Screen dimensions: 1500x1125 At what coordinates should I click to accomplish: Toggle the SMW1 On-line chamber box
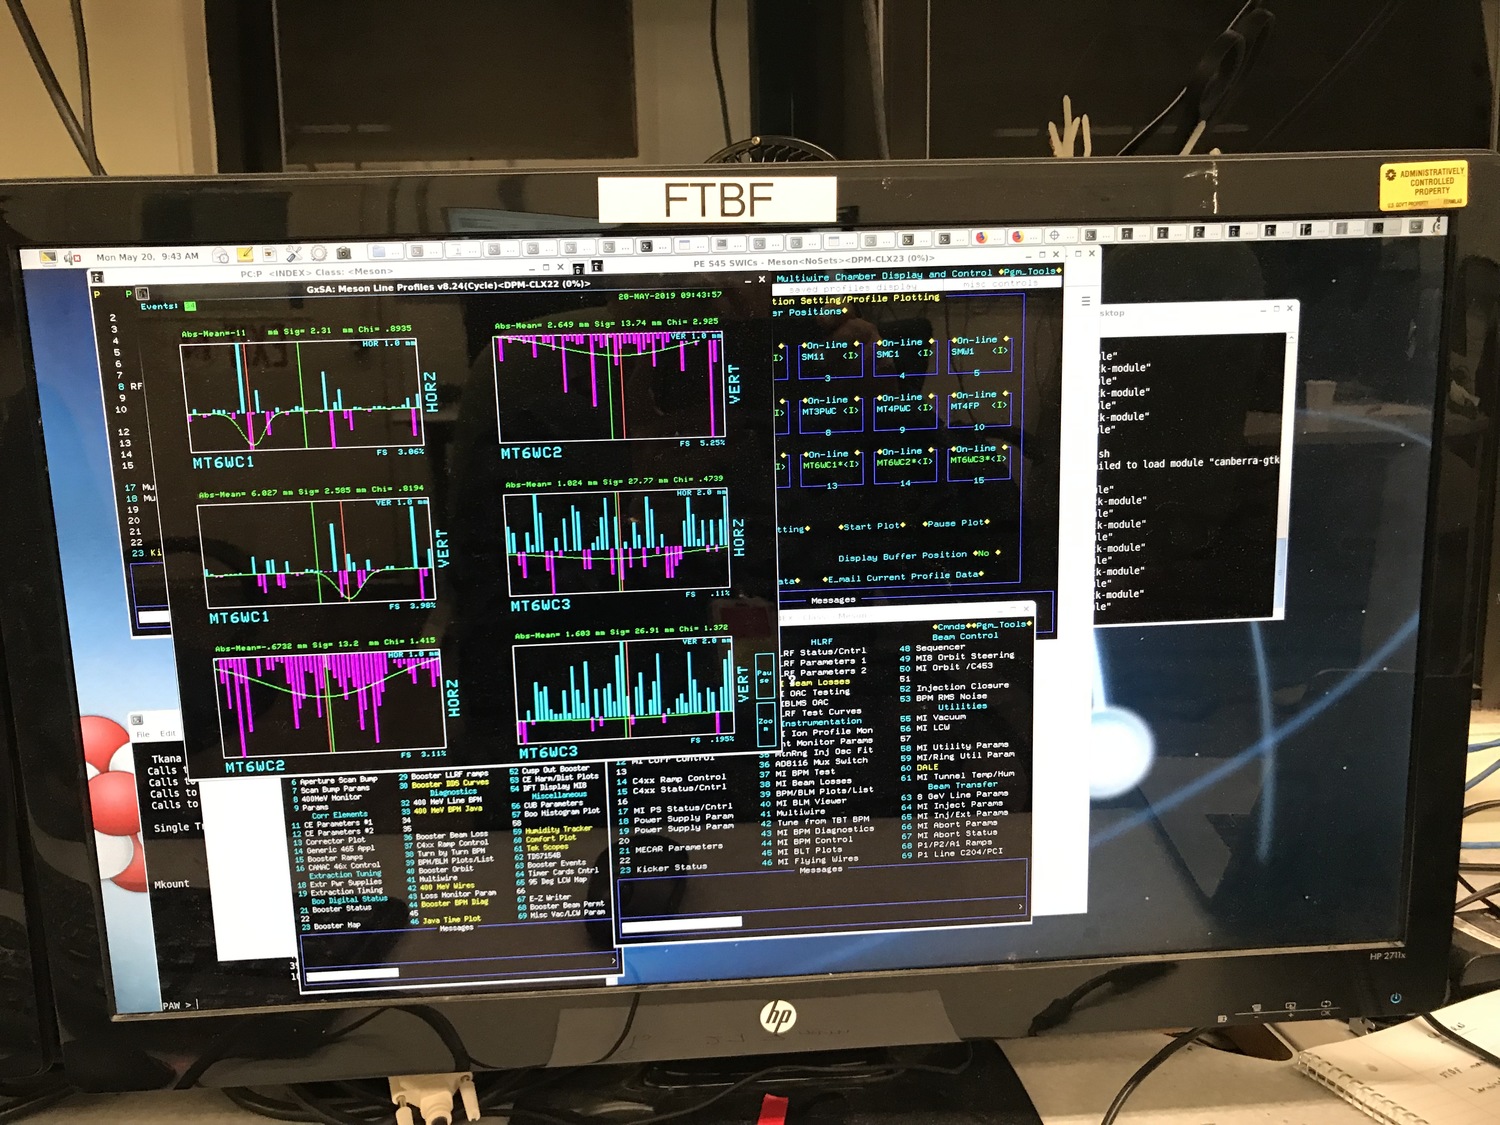(980, 353)
